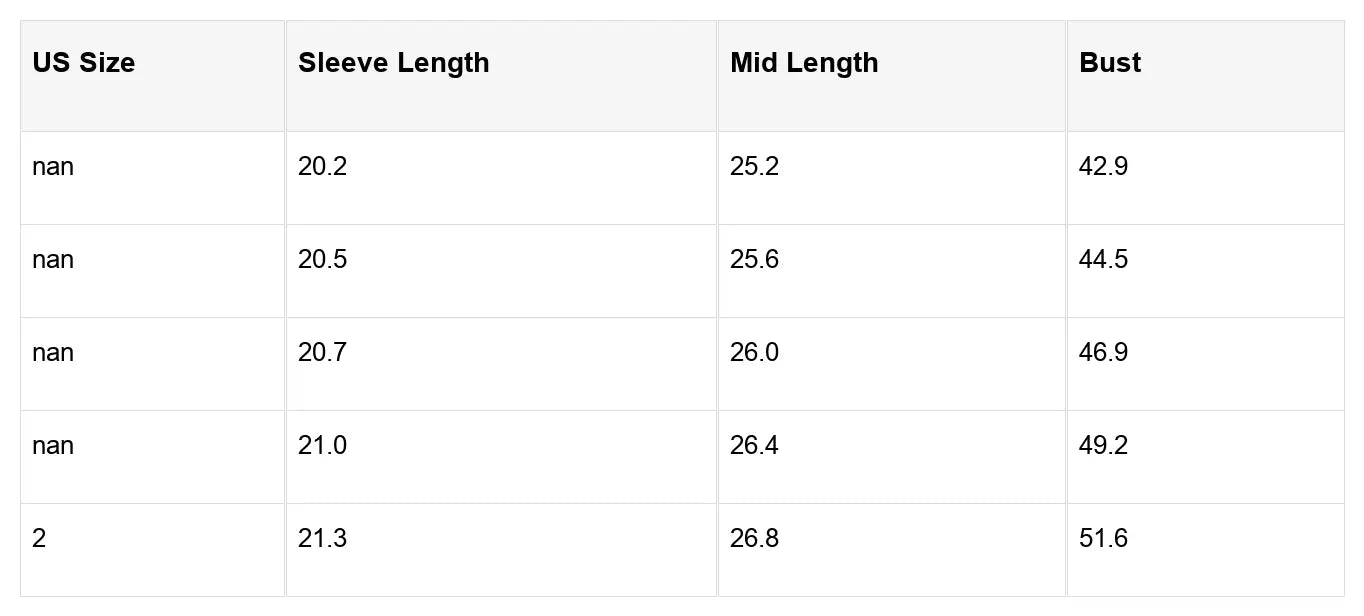1364x616 pixels.
Task: Click the US Size column header
Action: click(84, 63)
